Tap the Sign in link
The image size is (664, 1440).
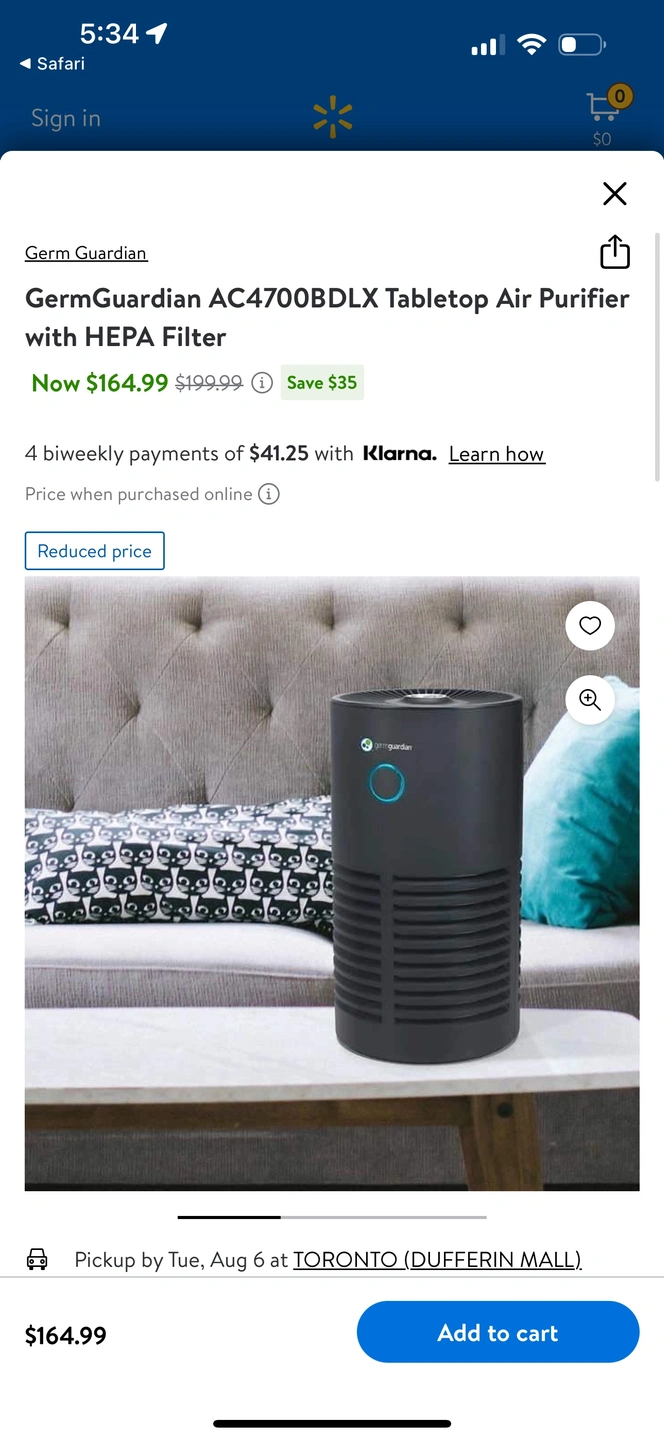(x=66, y=118)
